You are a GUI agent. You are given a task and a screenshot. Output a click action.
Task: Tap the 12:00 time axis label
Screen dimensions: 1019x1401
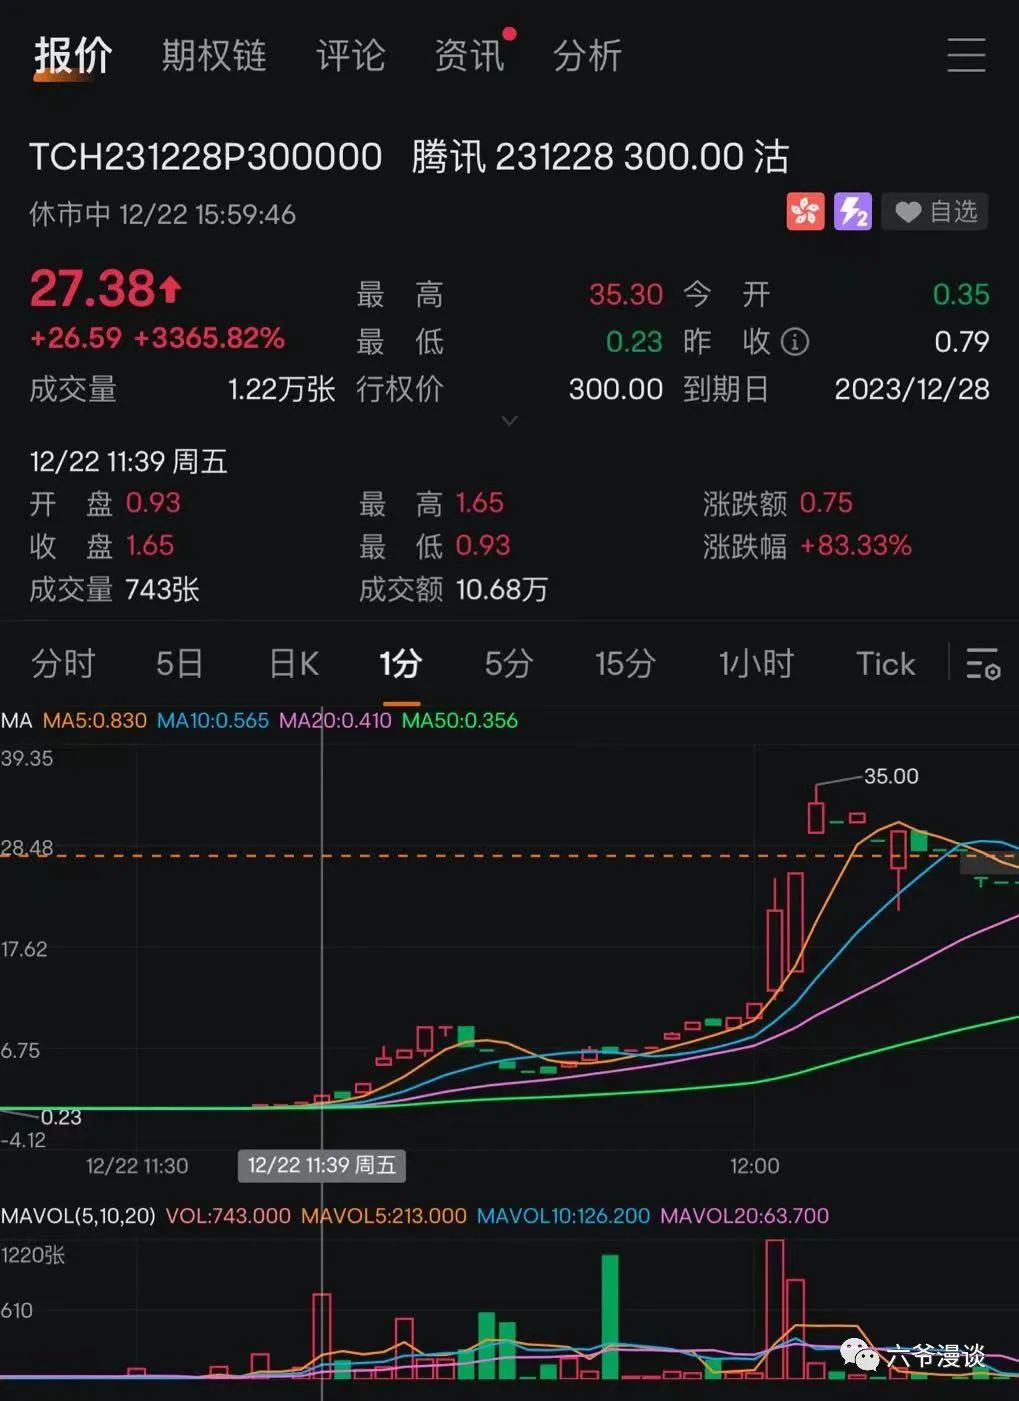click(x=754, y=1166)
